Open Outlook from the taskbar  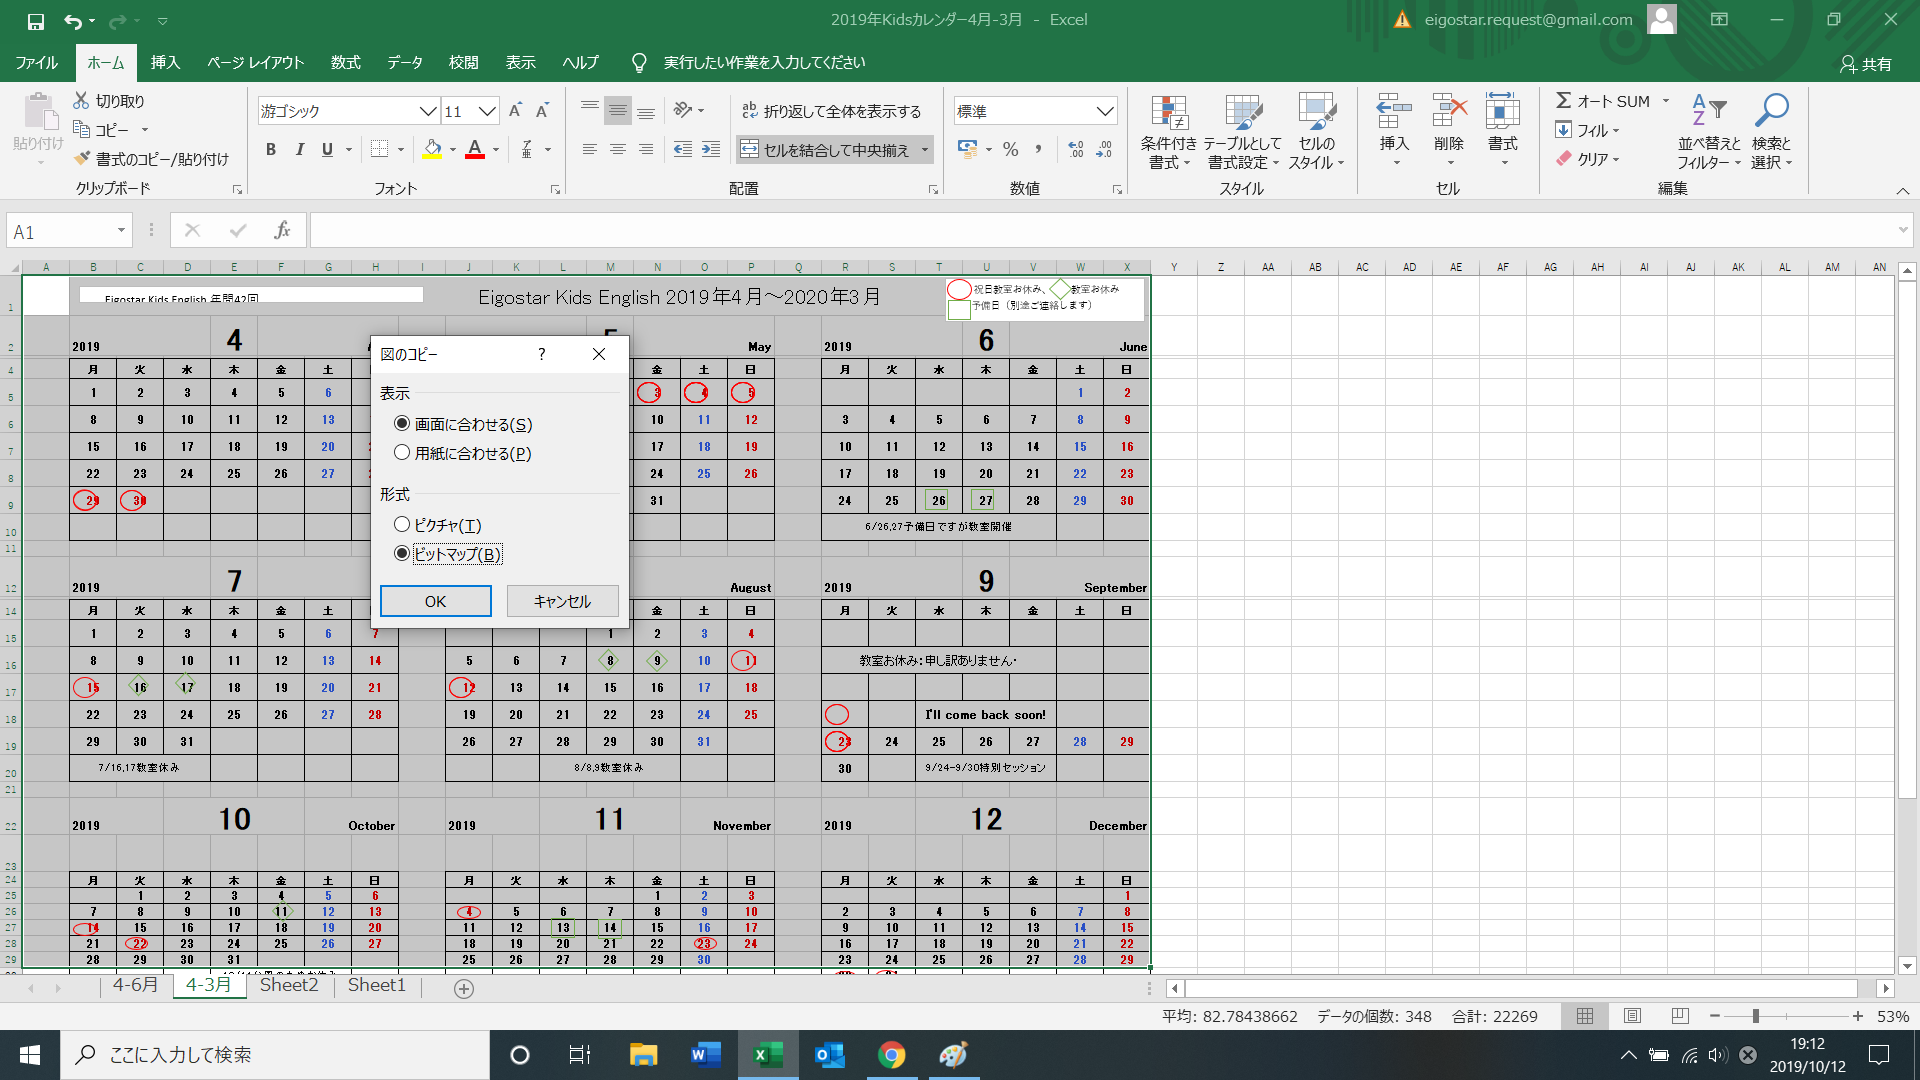point(829,1055)
